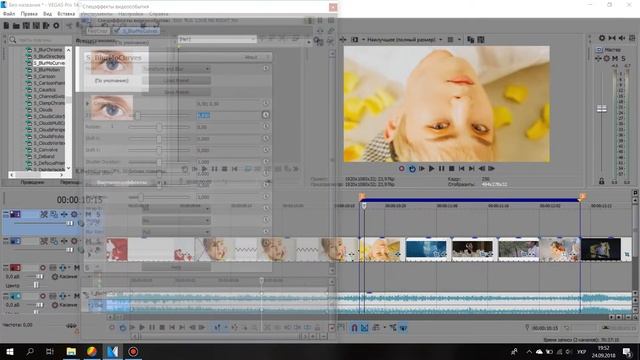The height and width of the screenshot is (360, 640).
Task: Click level slider on video track 1
Action: tap(70, 223)
